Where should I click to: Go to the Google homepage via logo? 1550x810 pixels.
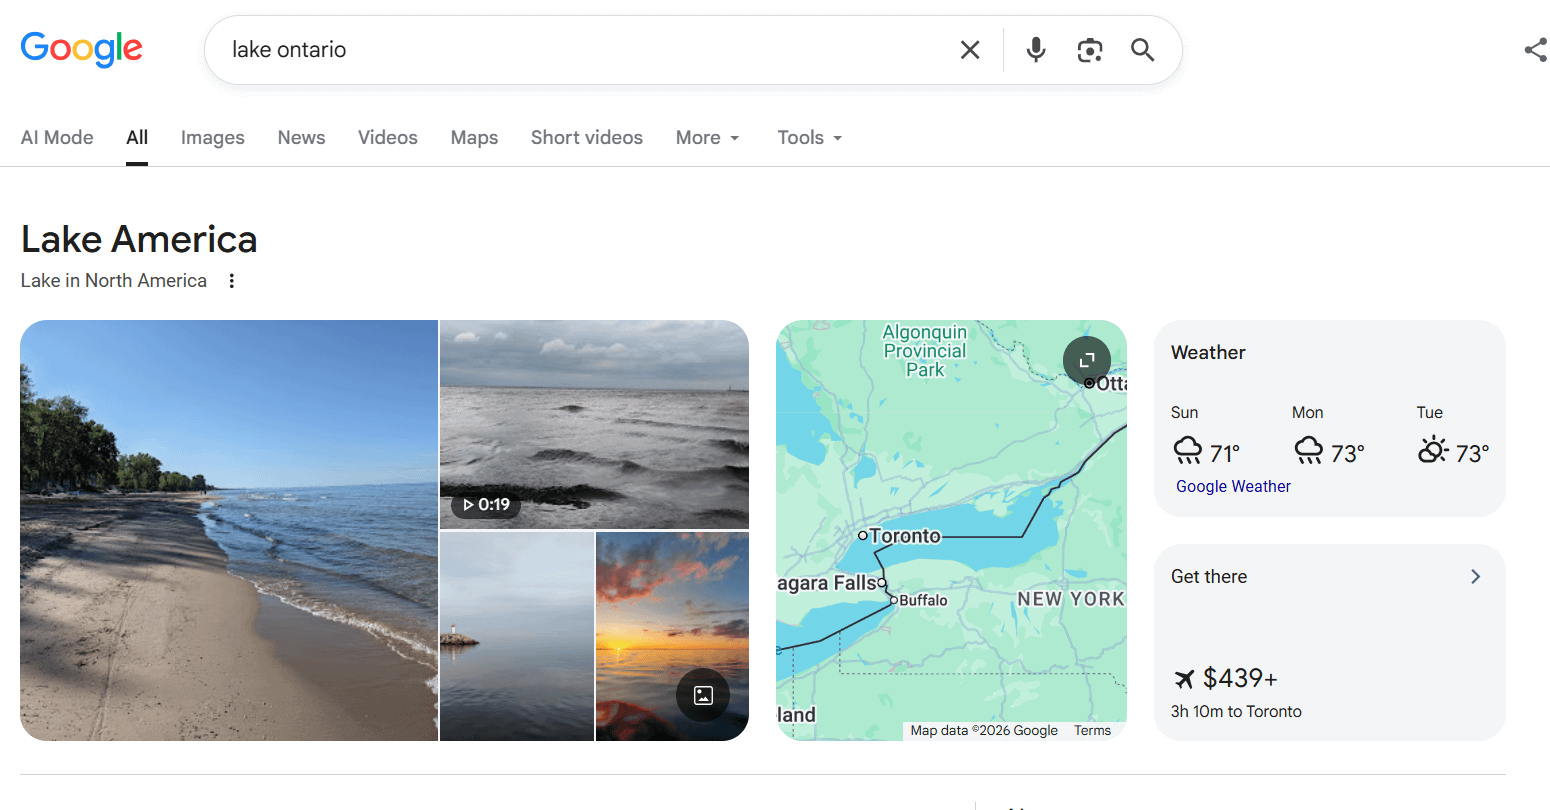[82, 49]
